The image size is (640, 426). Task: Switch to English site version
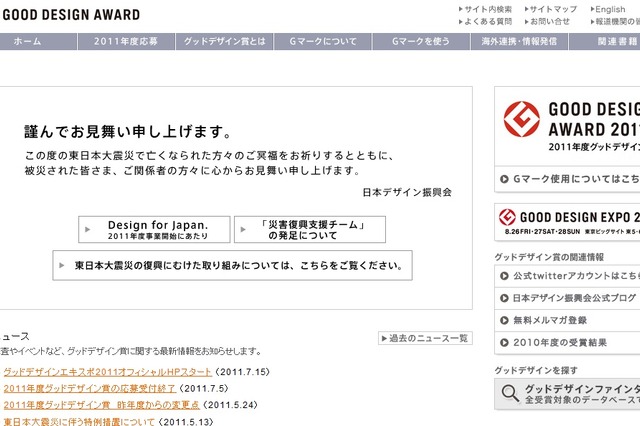pos(608,9)
